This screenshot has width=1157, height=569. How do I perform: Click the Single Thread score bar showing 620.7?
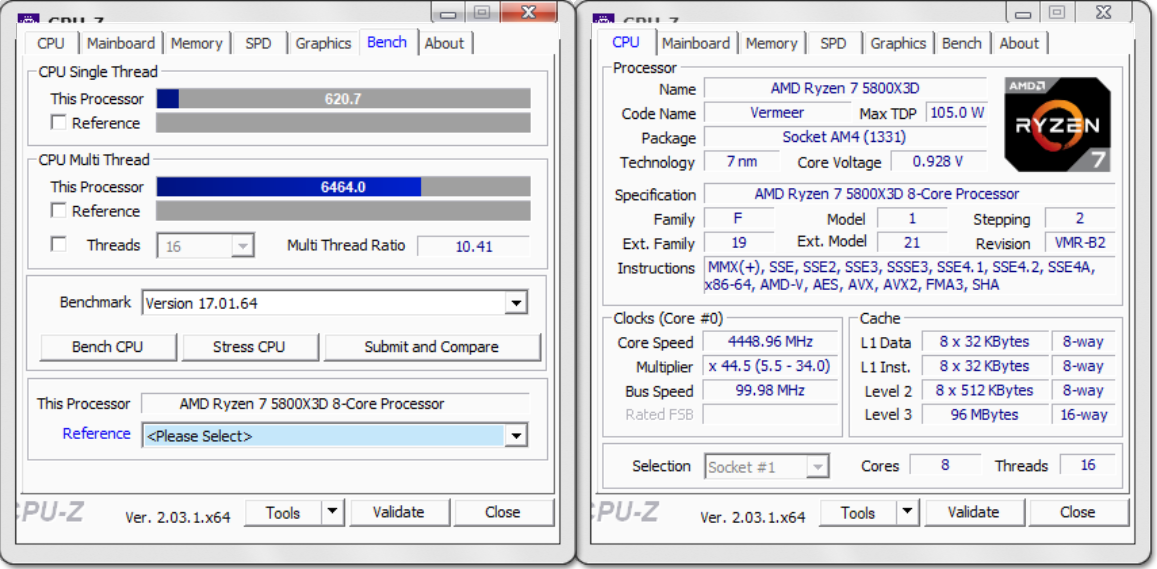343,99
